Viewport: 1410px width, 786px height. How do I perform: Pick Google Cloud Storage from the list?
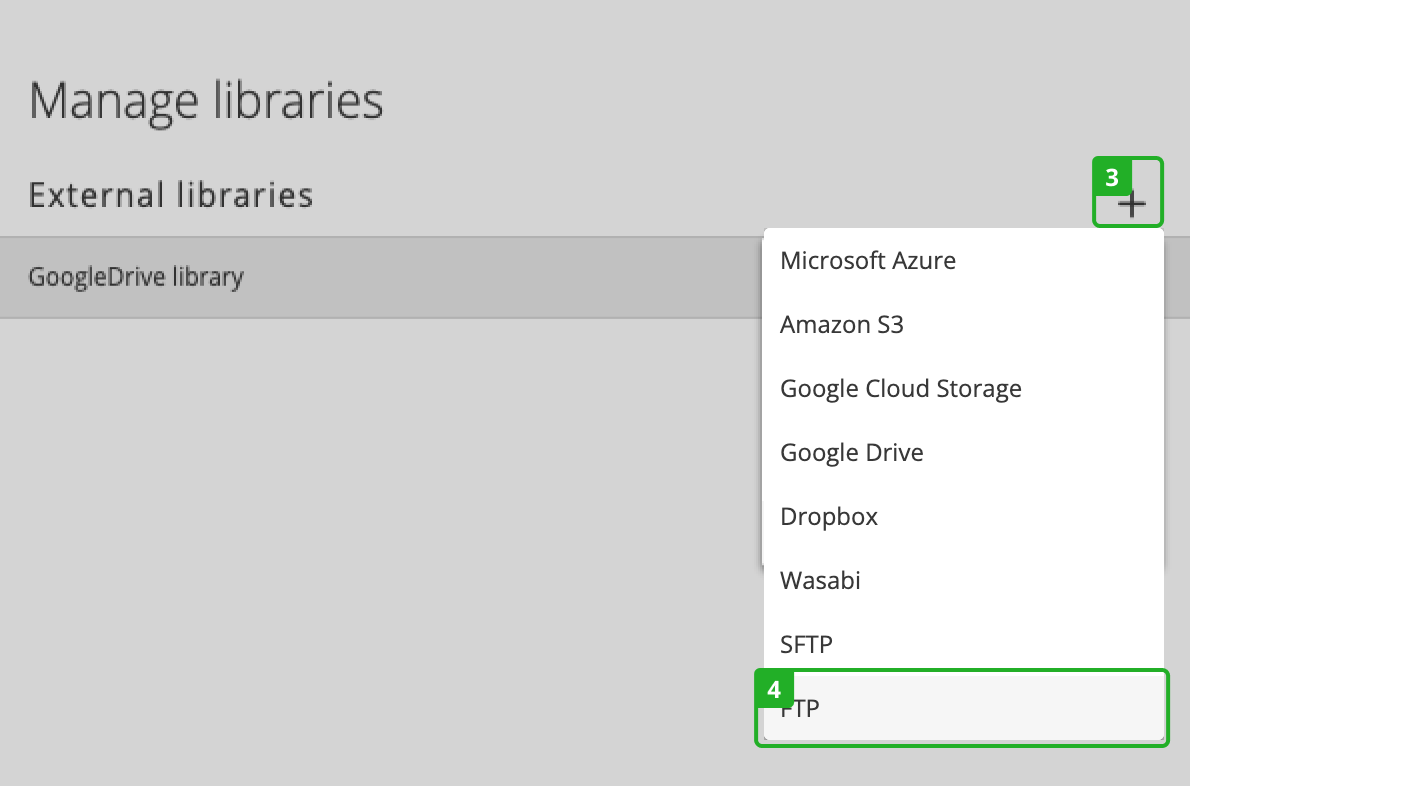900,388
